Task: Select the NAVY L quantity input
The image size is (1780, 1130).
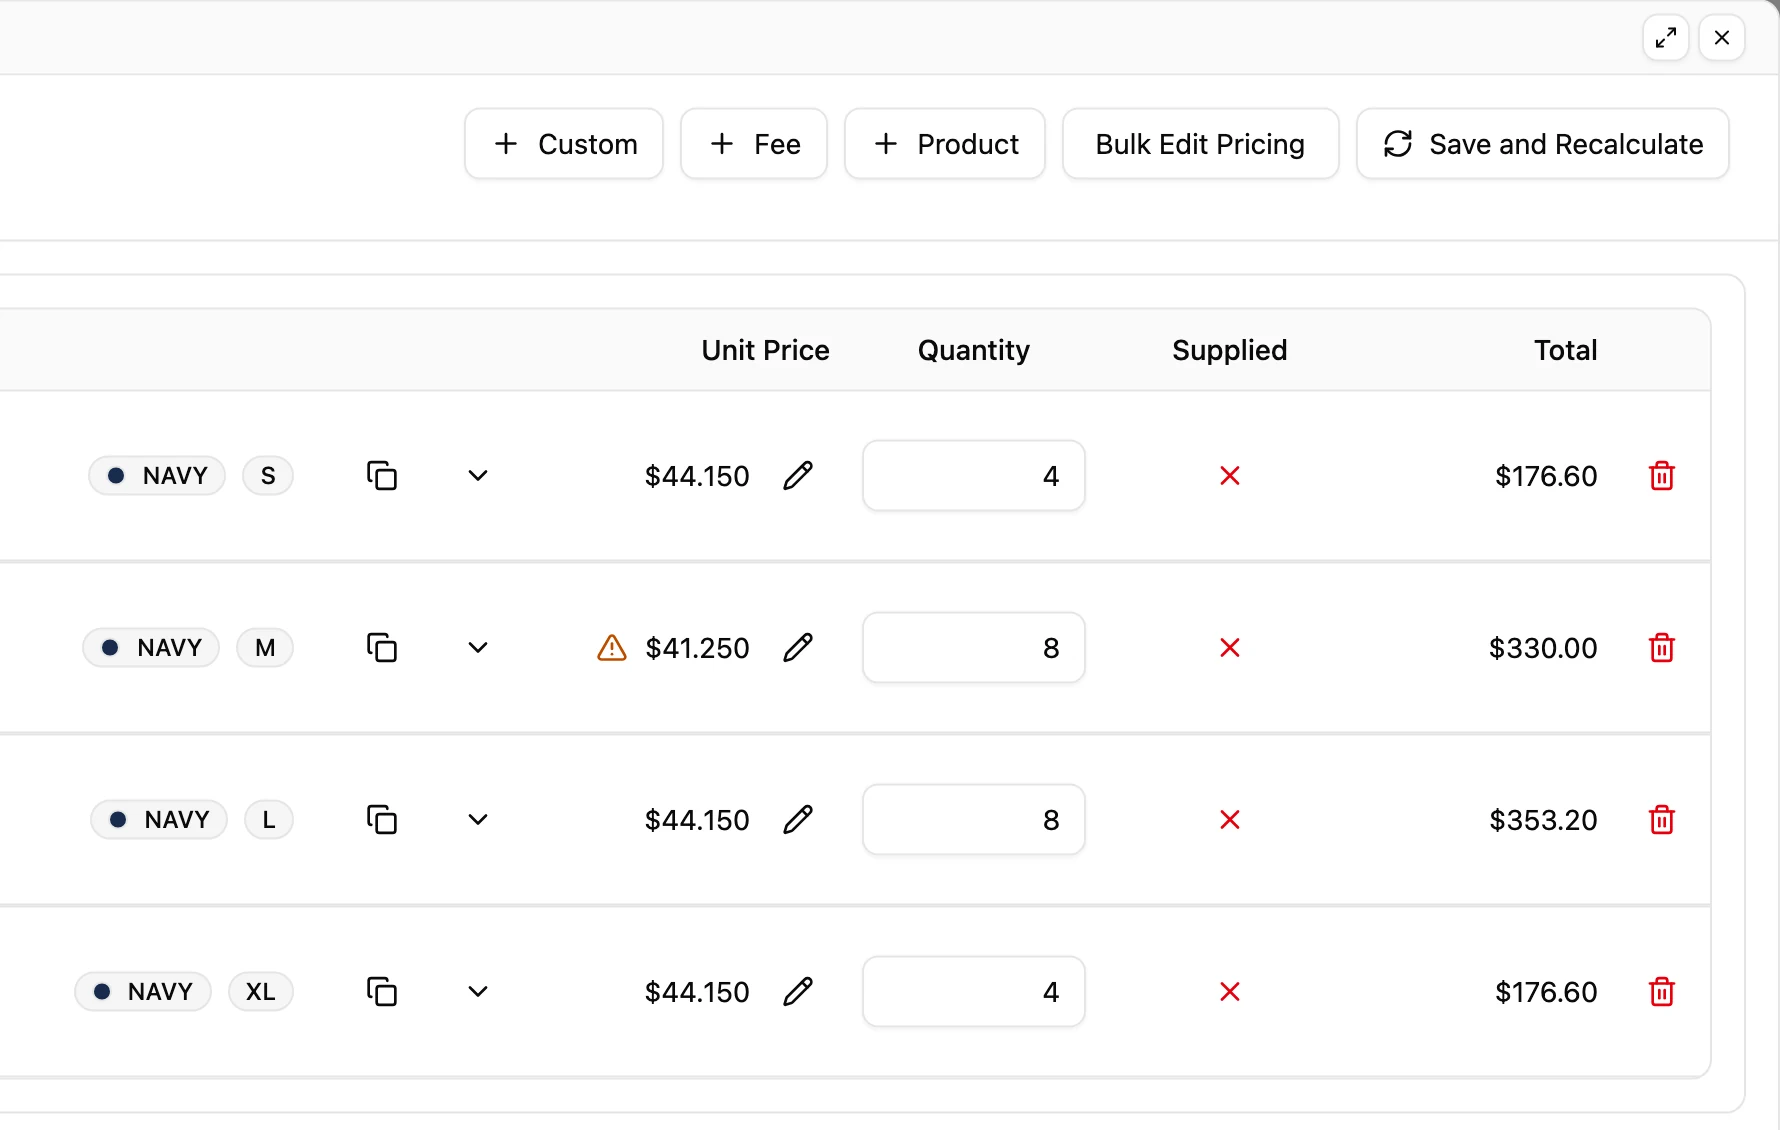Action: coord(974,820)
